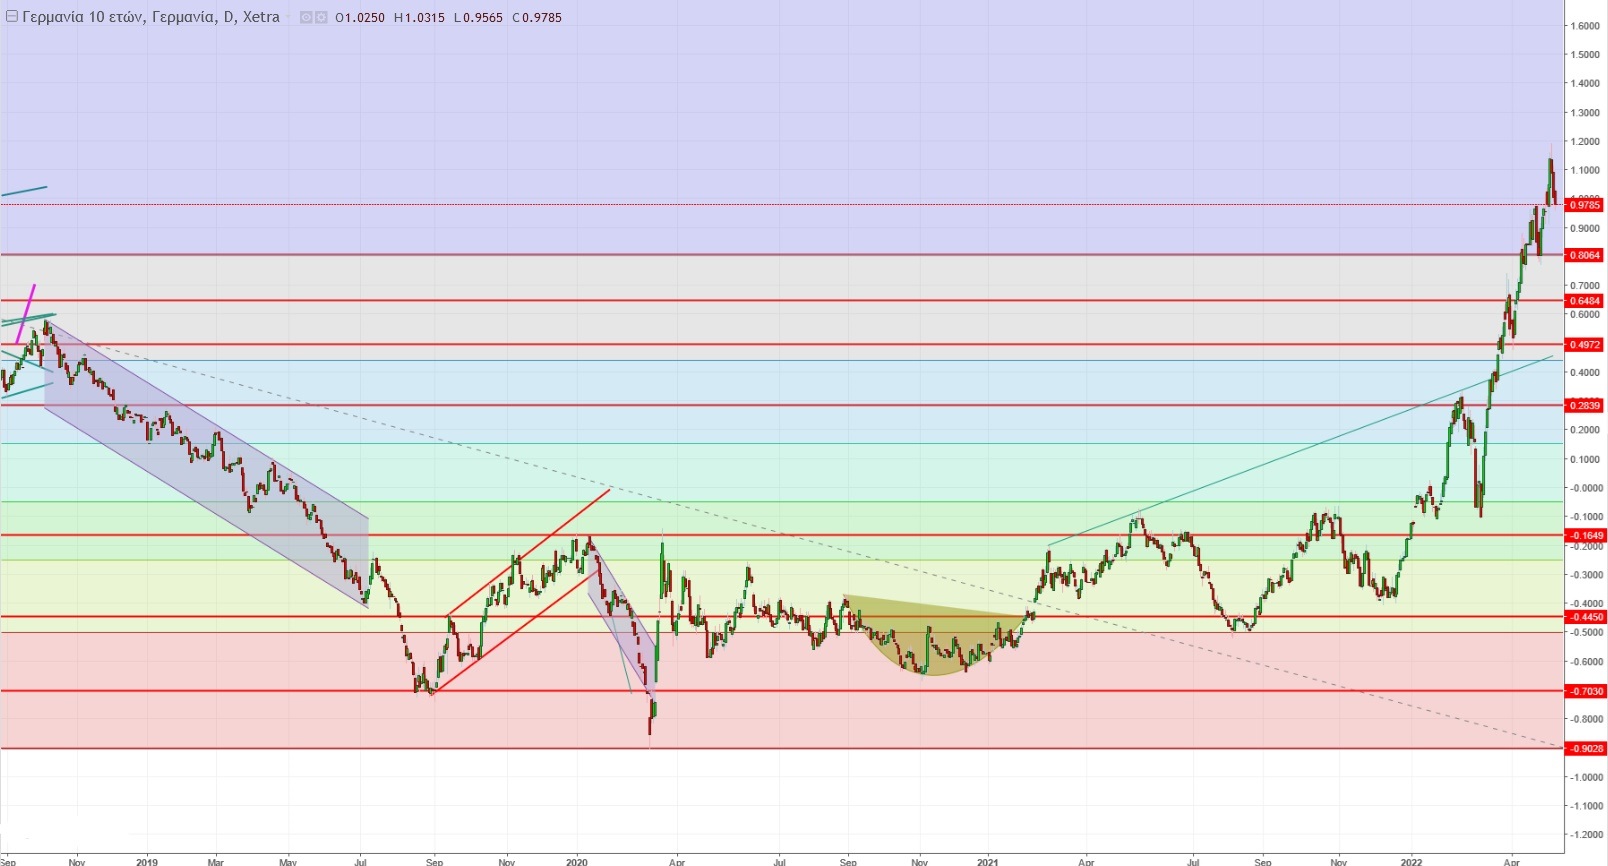Image resolution: width=1608 pixels, height=866 pixels.
Task: Click the -0.4450 price level label
Action: coord(1585,617)
